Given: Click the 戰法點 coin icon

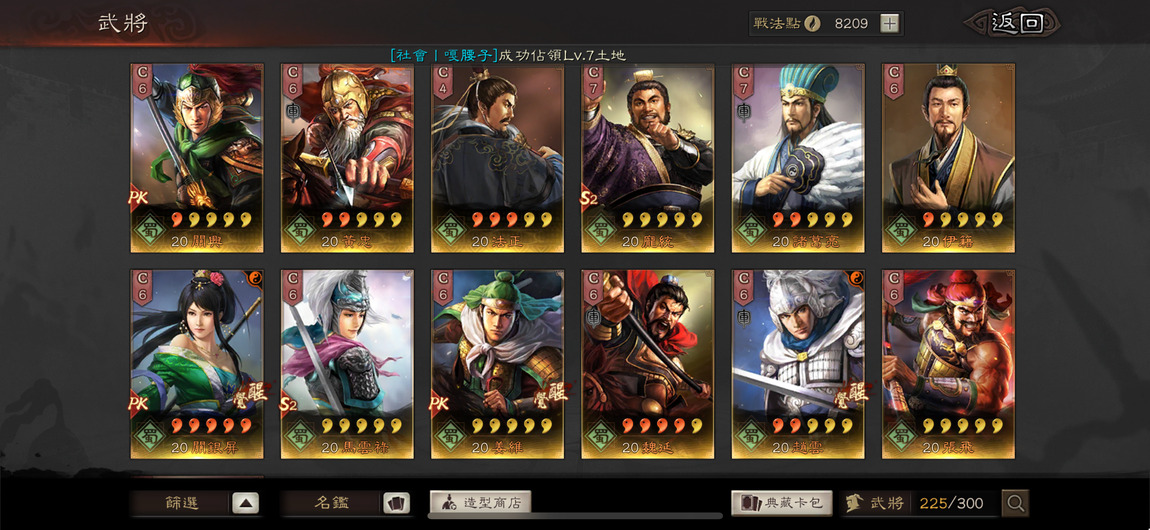Looking at the screenshot, I should [812, 23].
